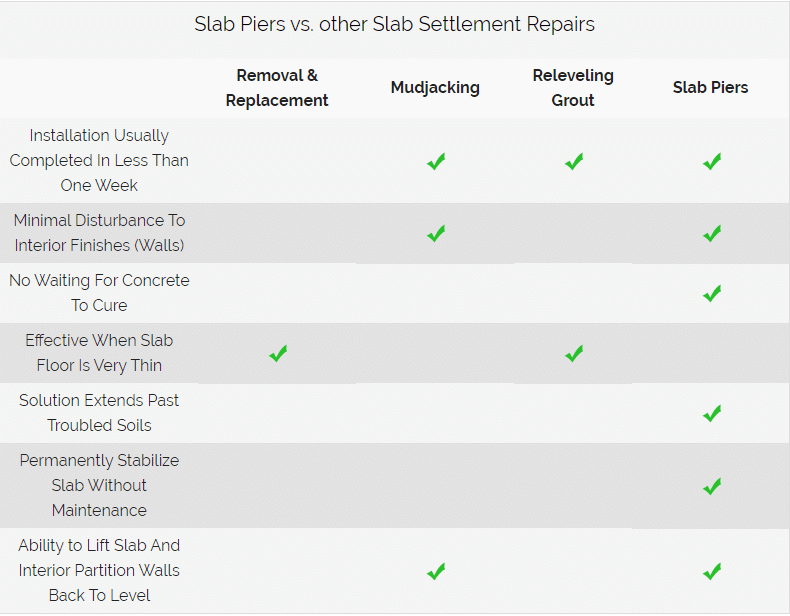Click Mudjacking checkmark for ability to lift slab
790x616 pixels.
pos(436,571)
